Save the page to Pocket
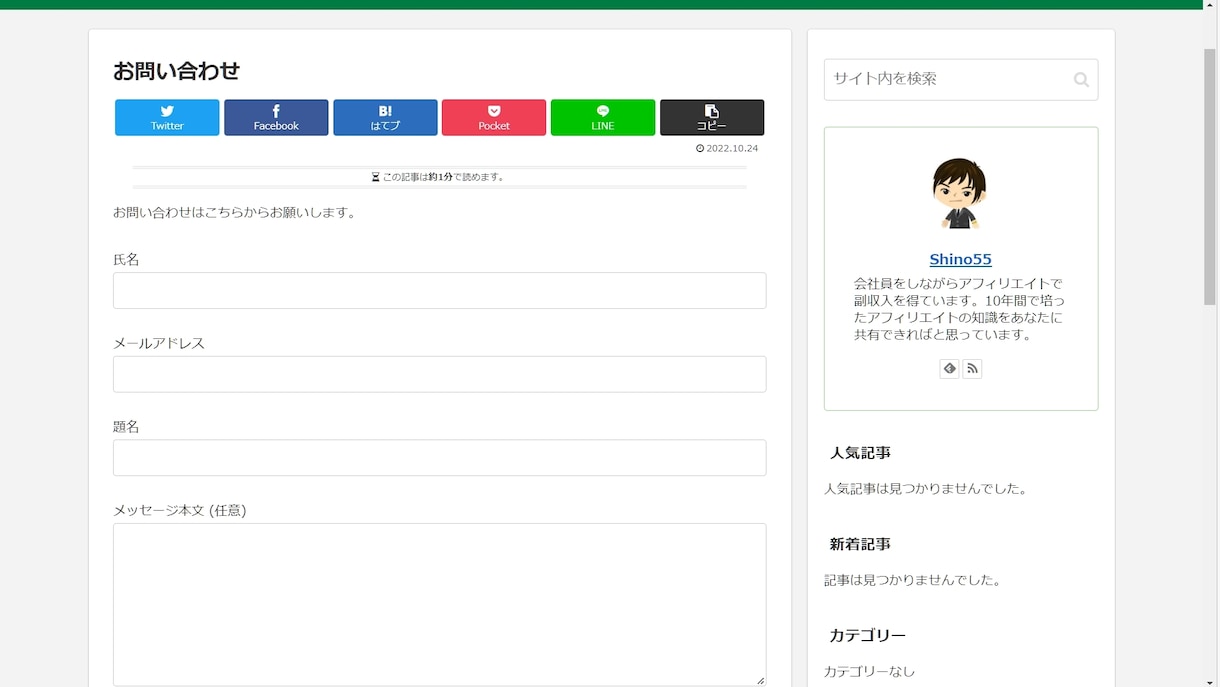This screenshot has height=687, width=1220. [494, 117]
